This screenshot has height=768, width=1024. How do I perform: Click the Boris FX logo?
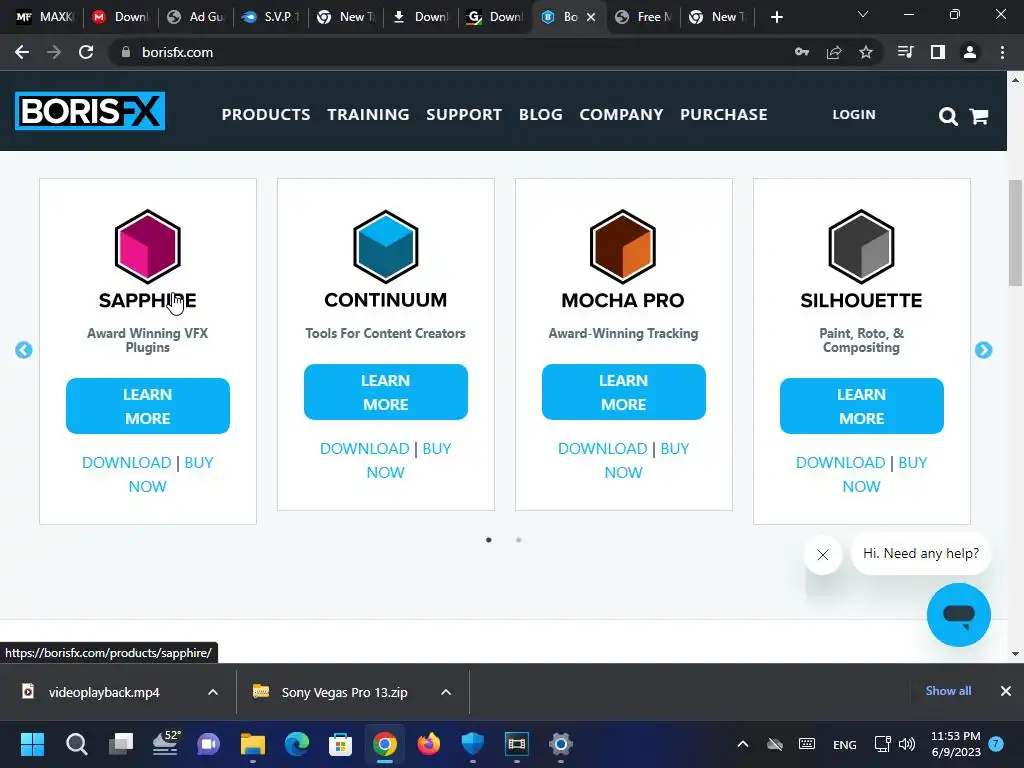(89, 111)
